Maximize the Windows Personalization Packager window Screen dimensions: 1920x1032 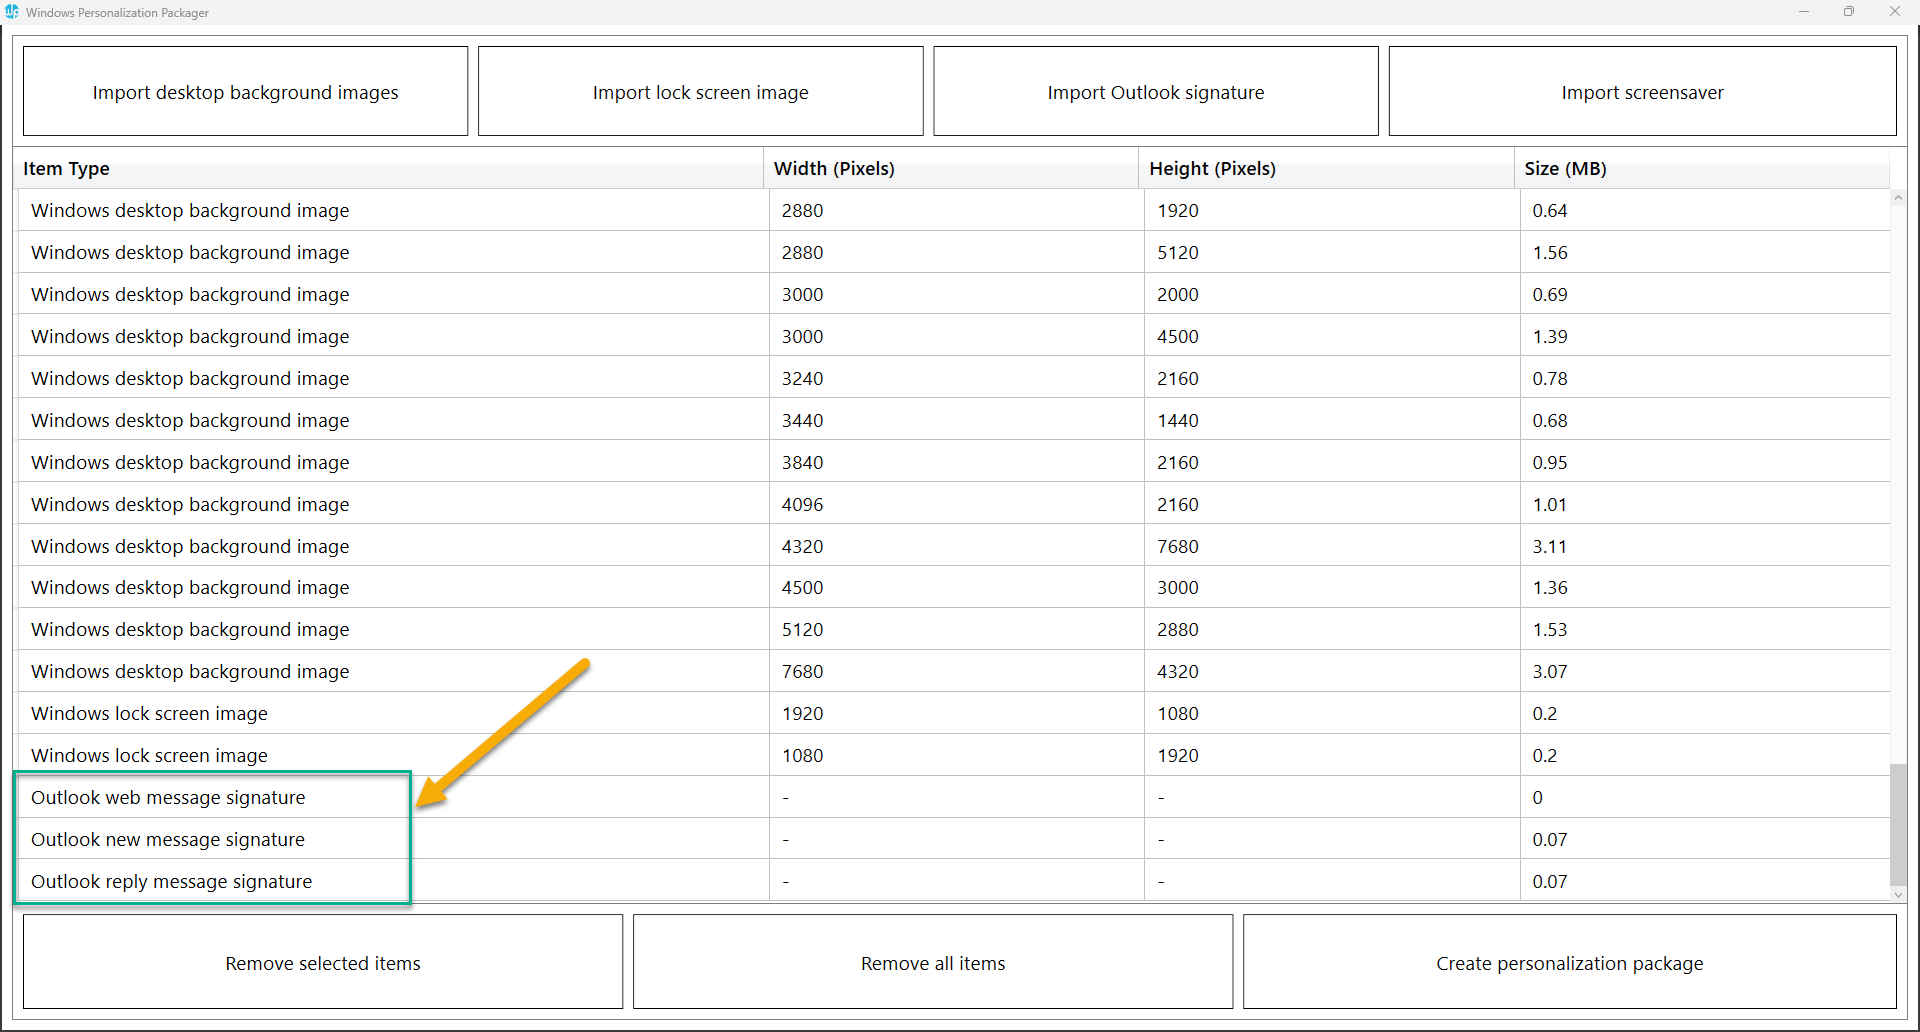click(1849, 12)
